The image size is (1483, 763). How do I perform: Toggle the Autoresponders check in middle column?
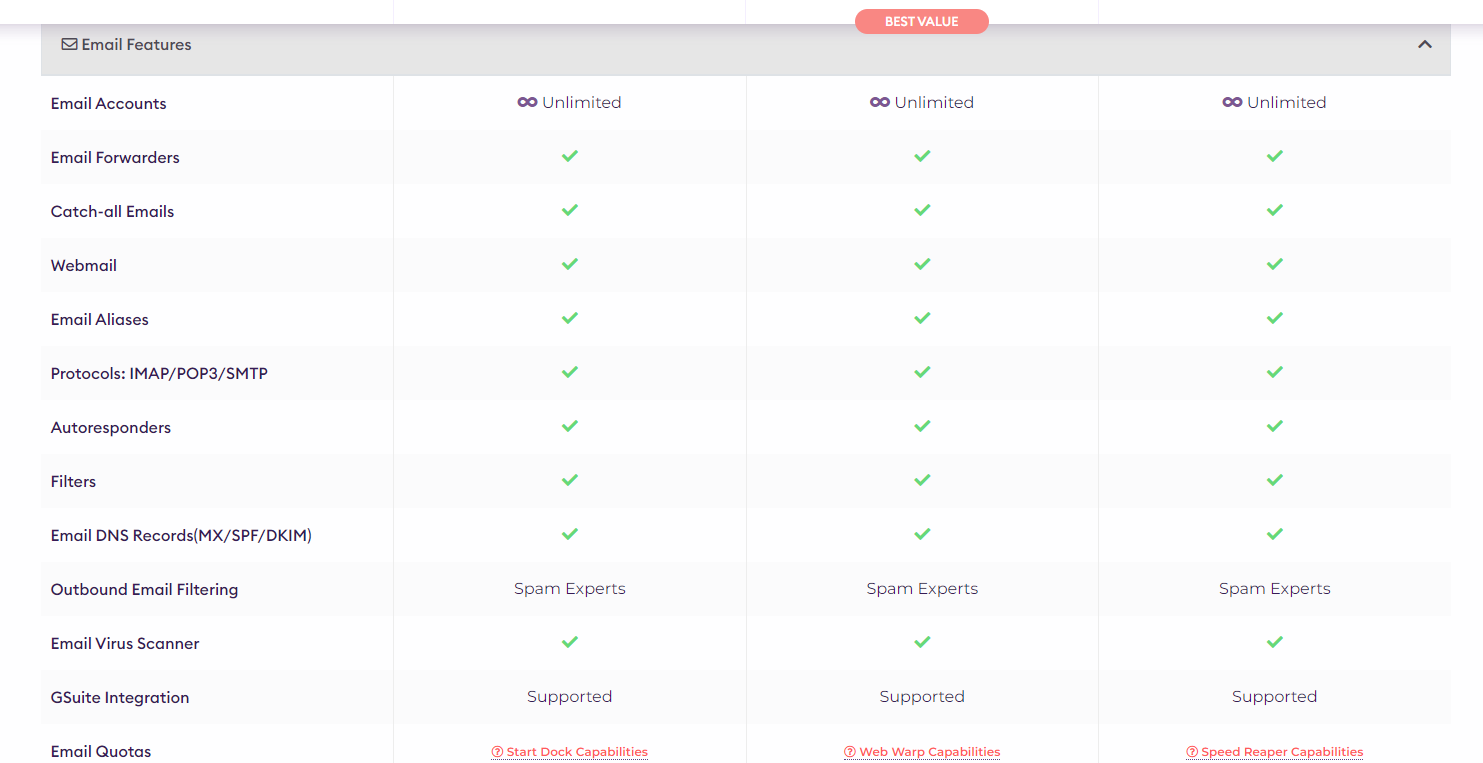click(x=922, y=425)
